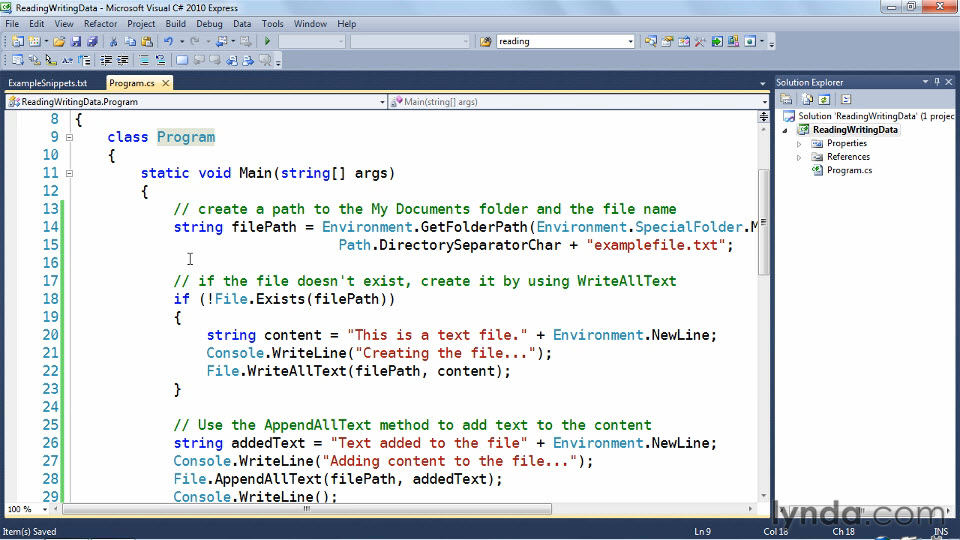This screenshot has width=960, height=540.
Task: Click View Code icon in Solution Explorer
Action: (846, 99)
